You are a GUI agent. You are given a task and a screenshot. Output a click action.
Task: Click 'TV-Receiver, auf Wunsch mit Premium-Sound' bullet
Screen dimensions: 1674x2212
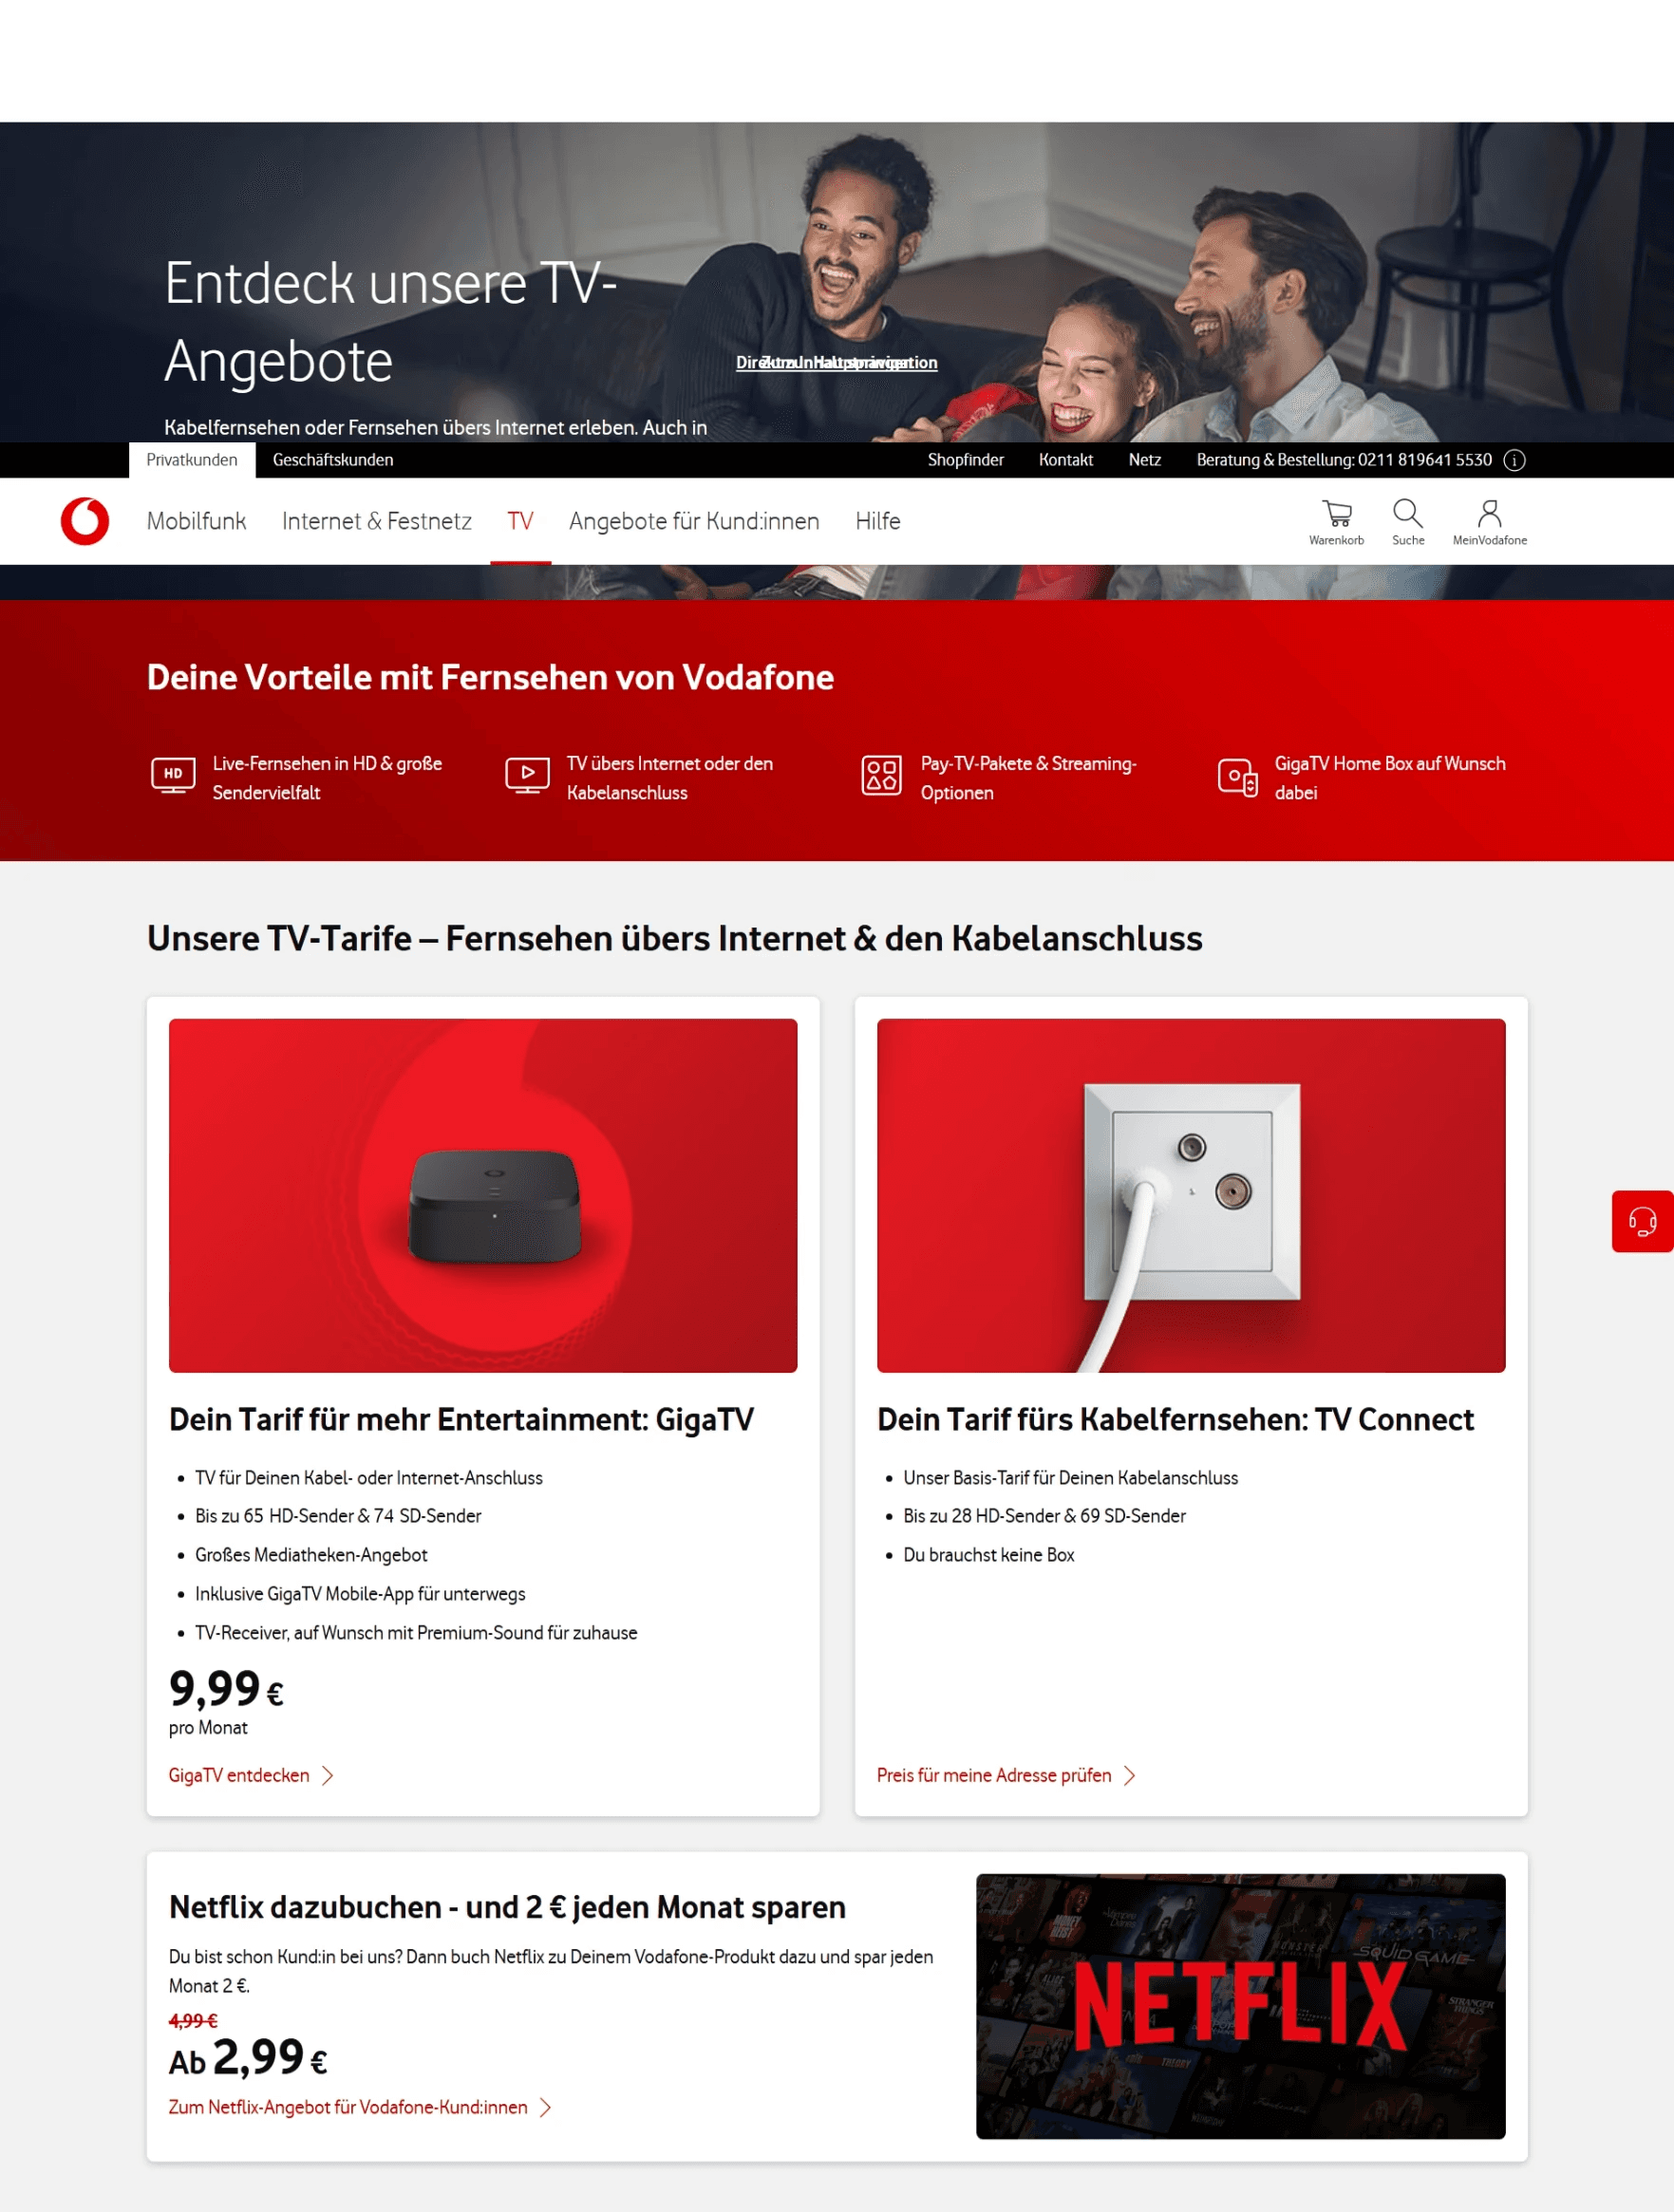[x=416, y=1633]
